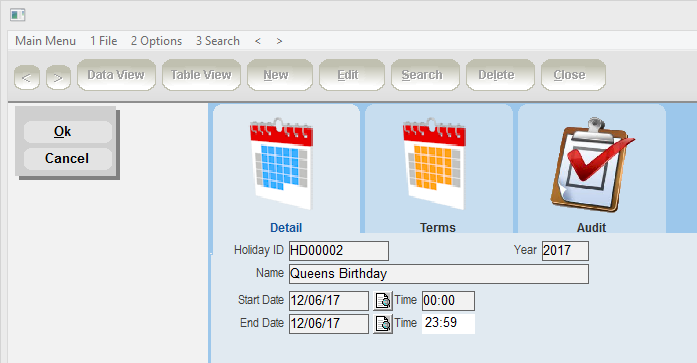The height and width of the screenshot is (363, 697).
Task: Click the Holiday ID label
Action: point(259,250)
